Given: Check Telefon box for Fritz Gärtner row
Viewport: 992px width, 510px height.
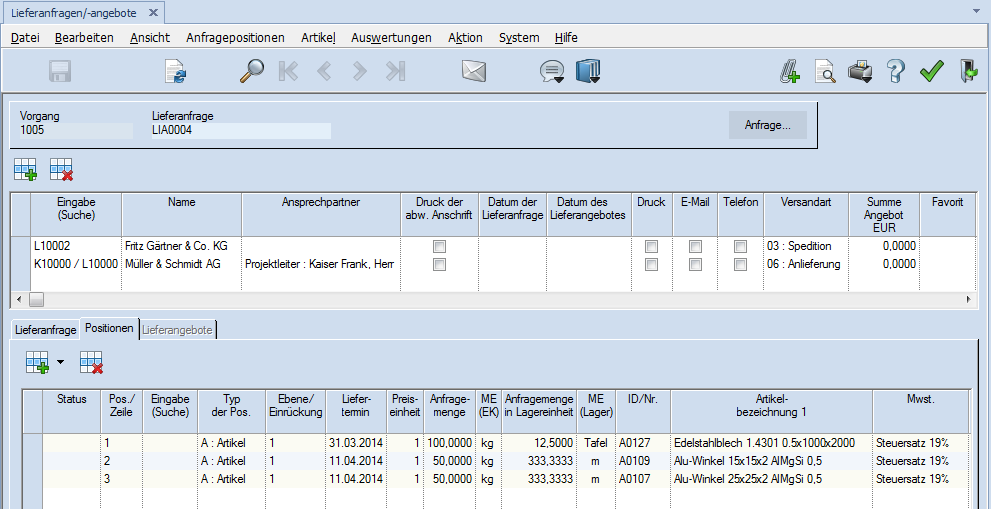Looking at the screenshot, I should (741, 246).
